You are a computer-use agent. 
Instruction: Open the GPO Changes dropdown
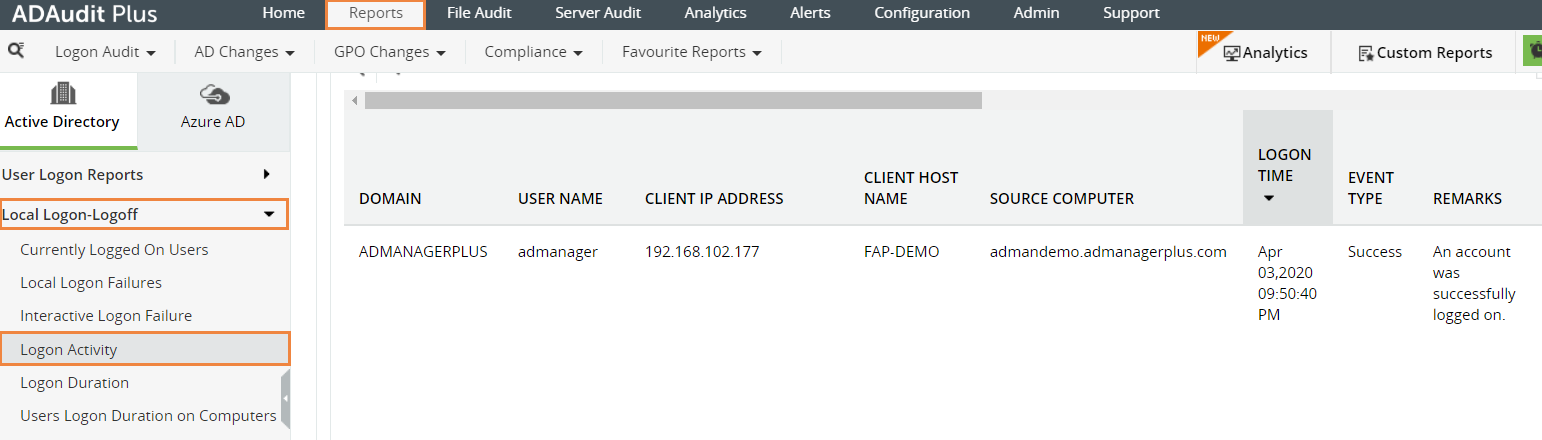coord(390,52)
